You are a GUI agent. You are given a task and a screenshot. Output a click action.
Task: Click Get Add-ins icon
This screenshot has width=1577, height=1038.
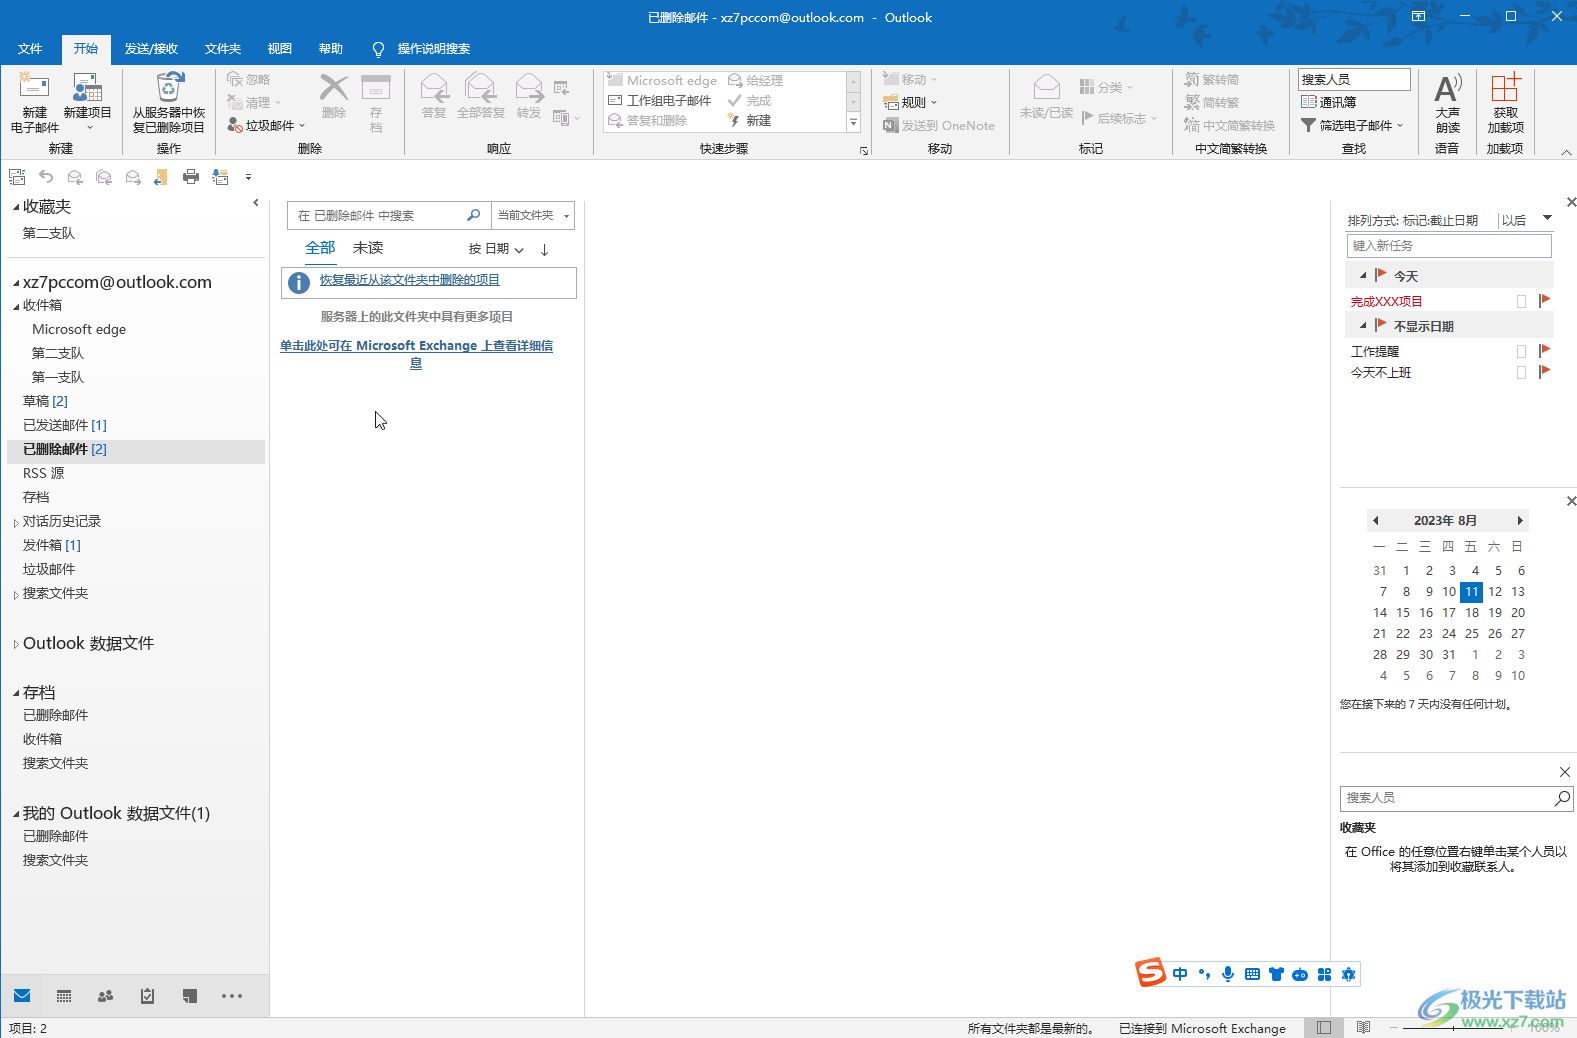pos(1505,88)
